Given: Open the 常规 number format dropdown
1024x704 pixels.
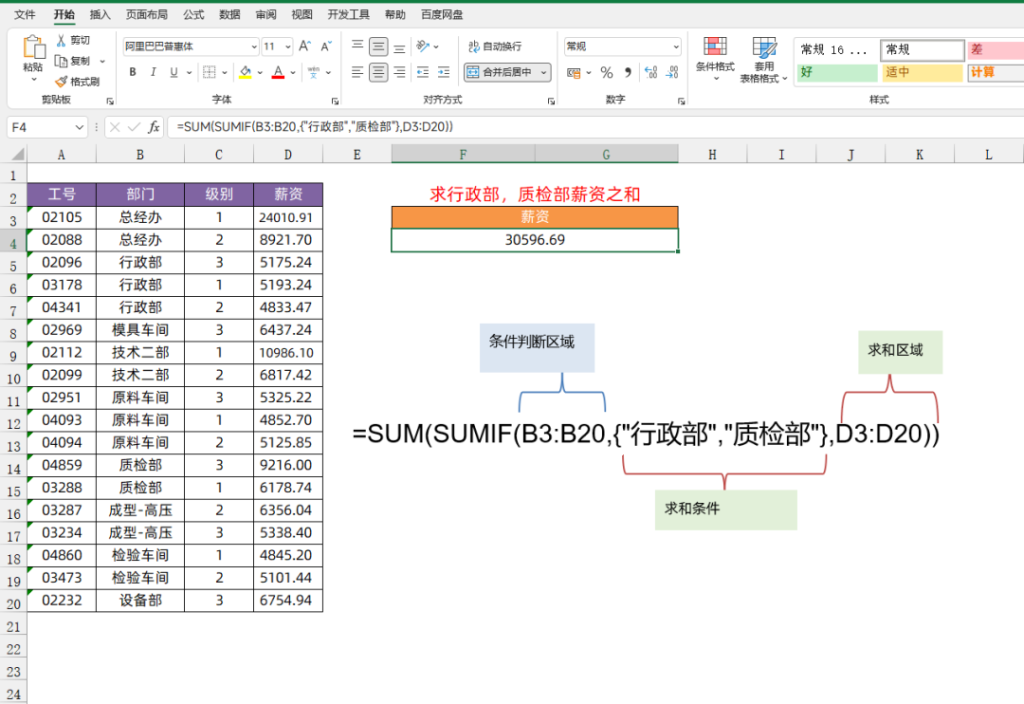Looking at the screenshot, I should coord(675,46).
